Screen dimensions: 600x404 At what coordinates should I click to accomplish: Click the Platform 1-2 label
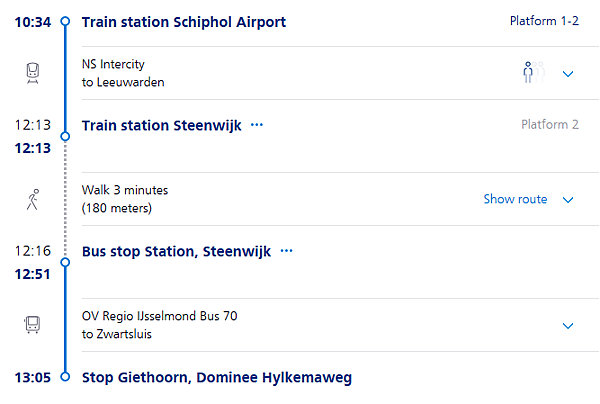pyautogui.click(x=544, y=21)
